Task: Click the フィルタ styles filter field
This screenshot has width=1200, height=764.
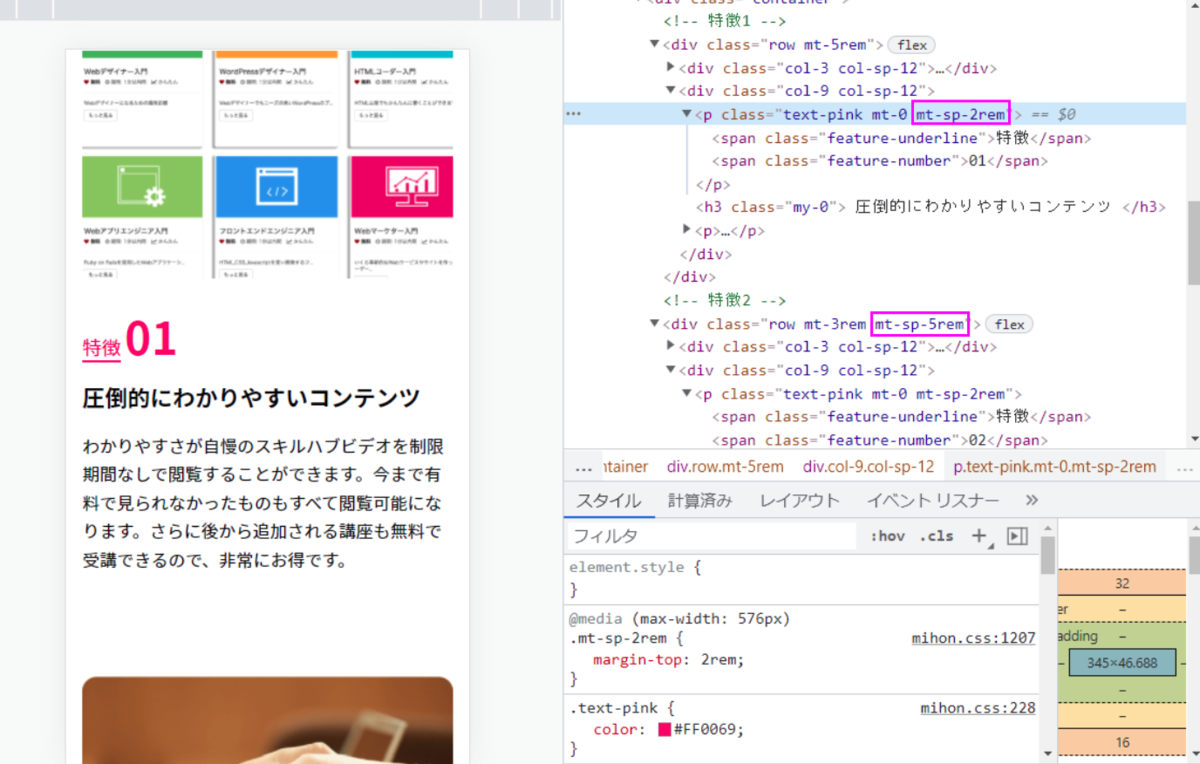Action: tap(712, 536)
